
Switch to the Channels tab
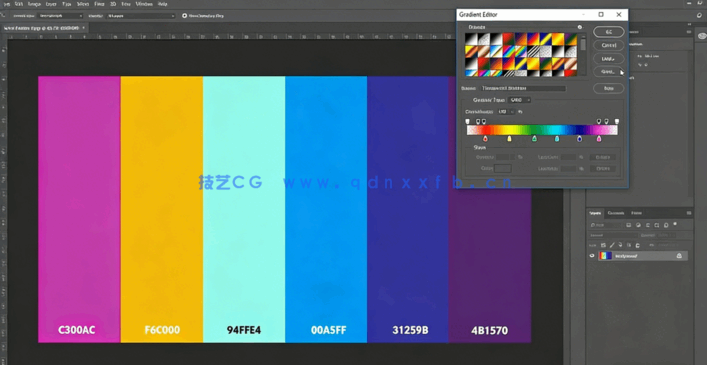[x=616, y=213]
